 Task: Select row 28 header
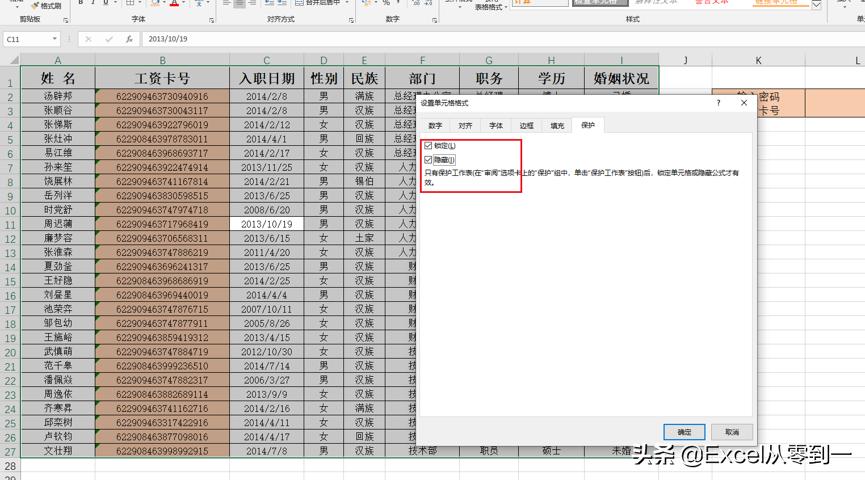pyautogui.click(x=10, y=466)
